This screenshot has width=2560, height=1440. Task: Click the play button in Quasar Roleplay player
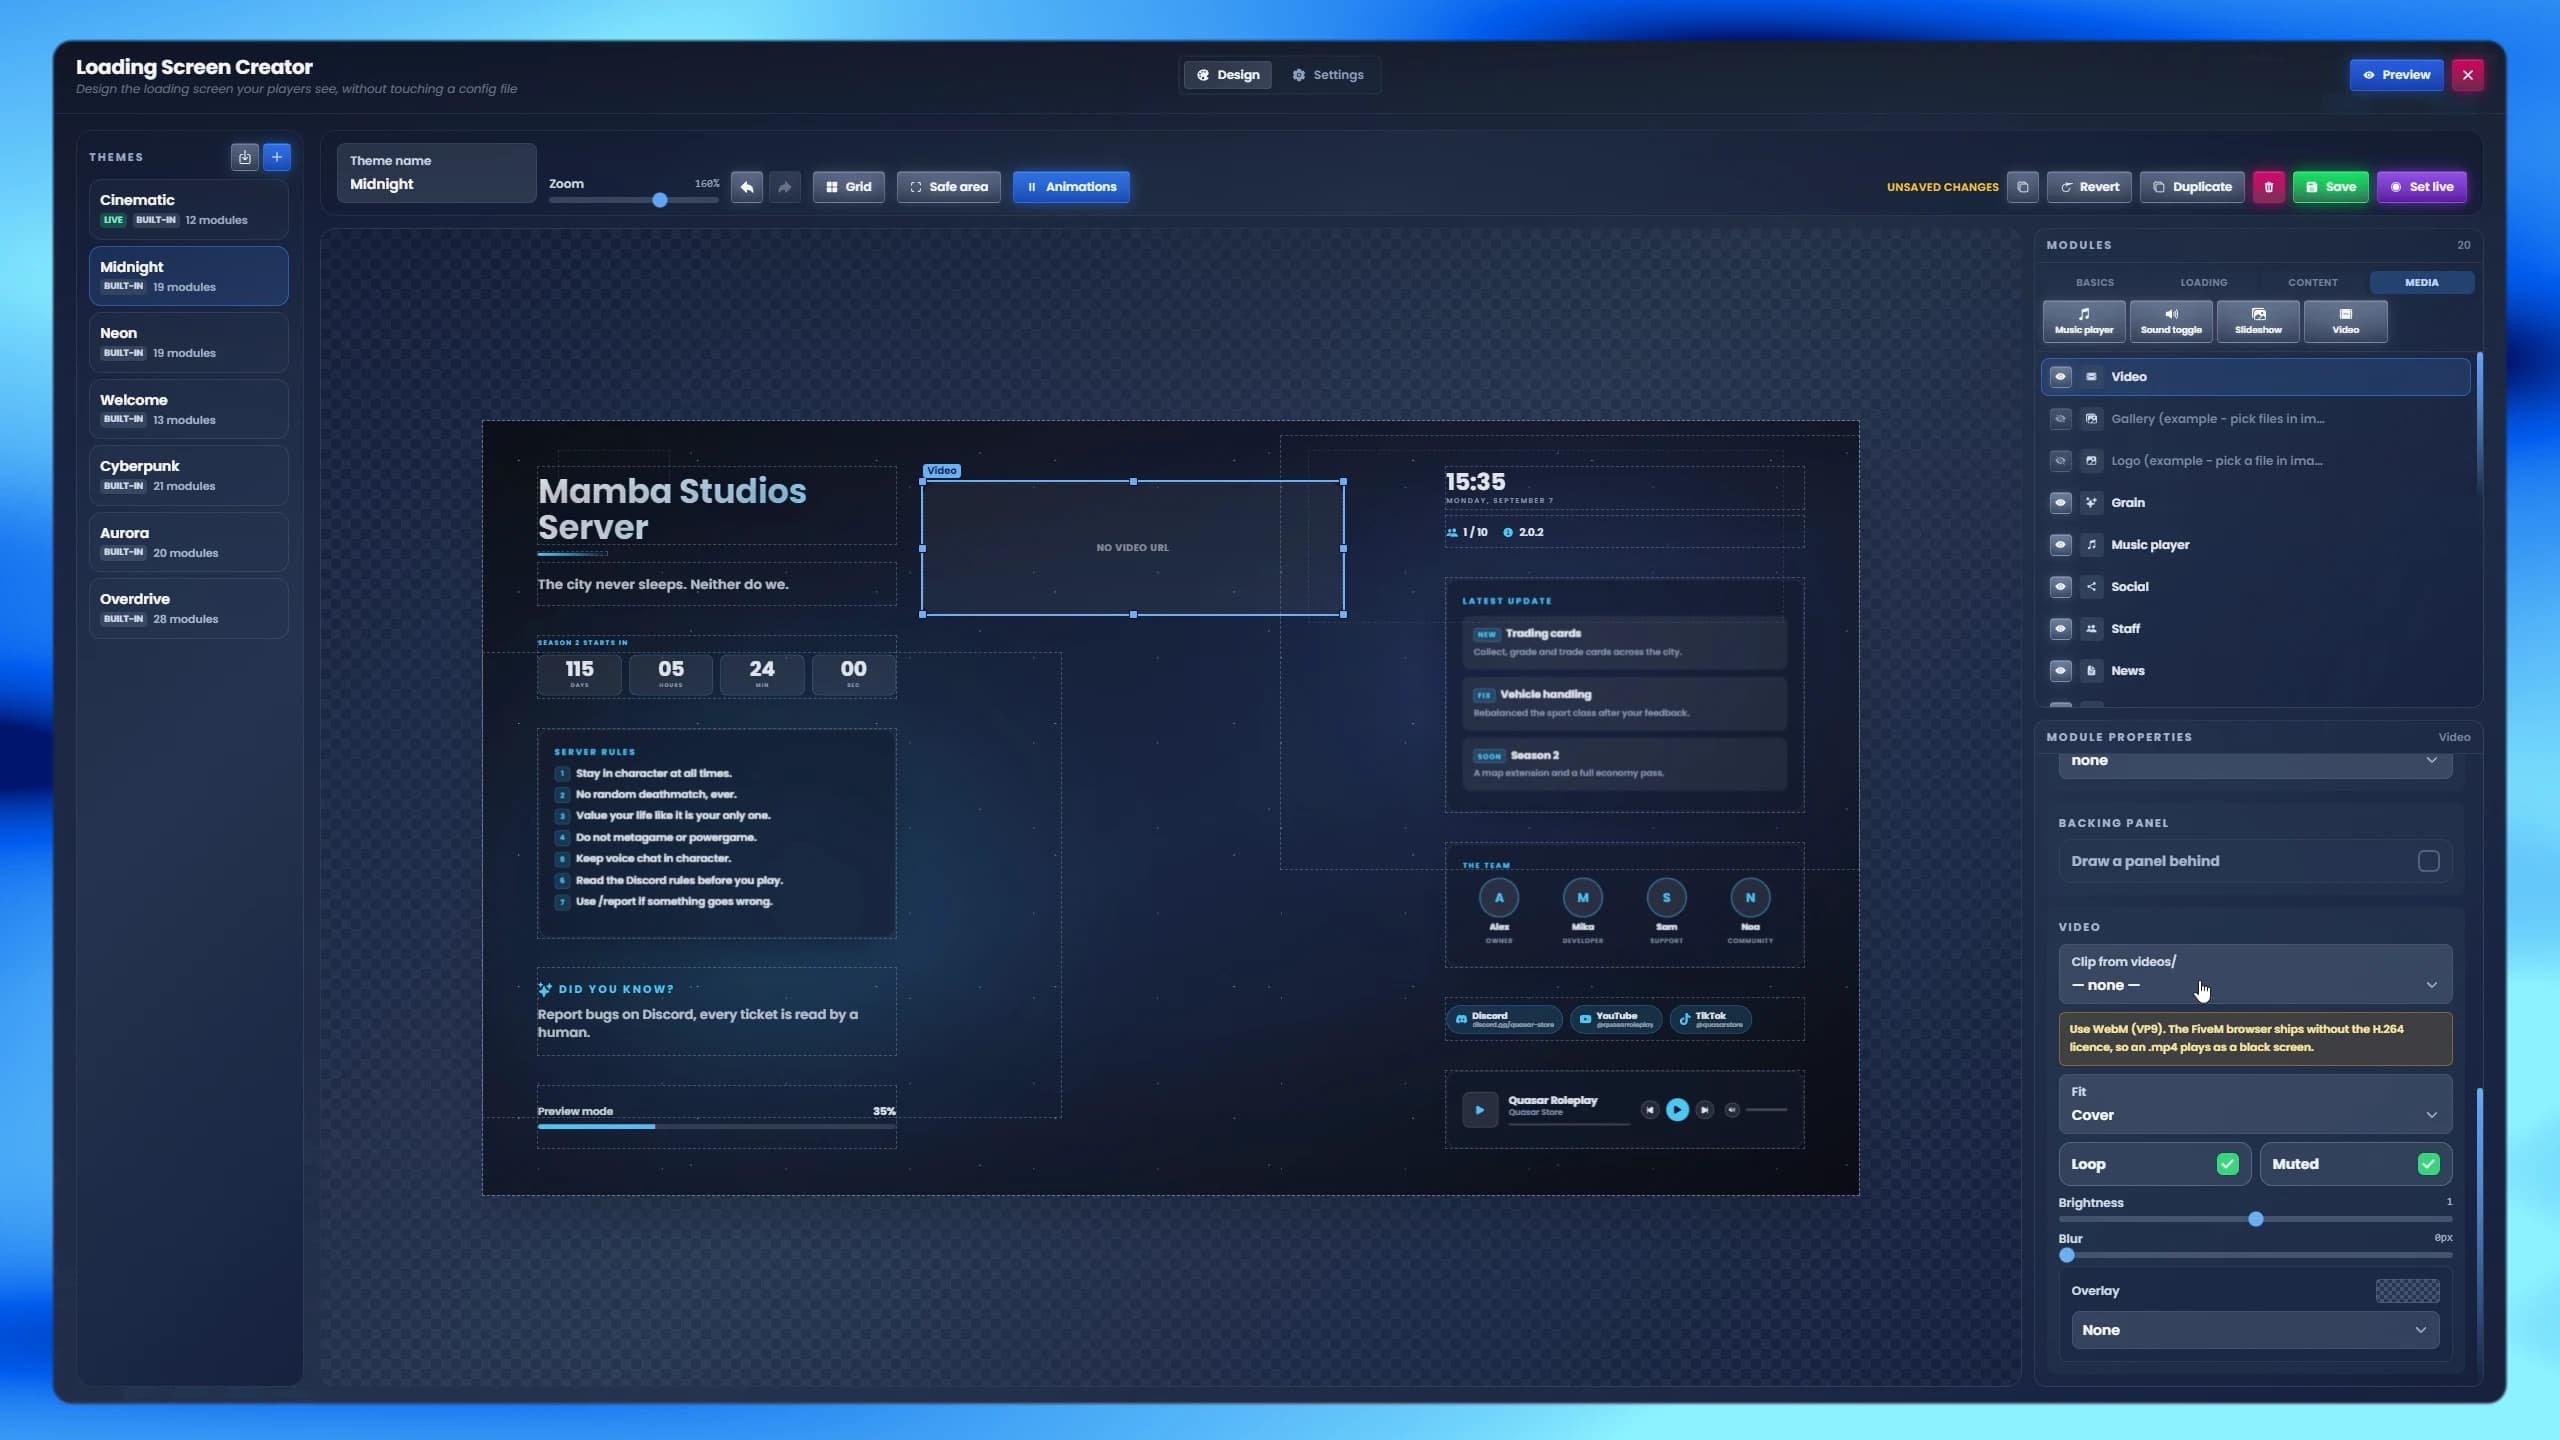coord(1677,1110)
